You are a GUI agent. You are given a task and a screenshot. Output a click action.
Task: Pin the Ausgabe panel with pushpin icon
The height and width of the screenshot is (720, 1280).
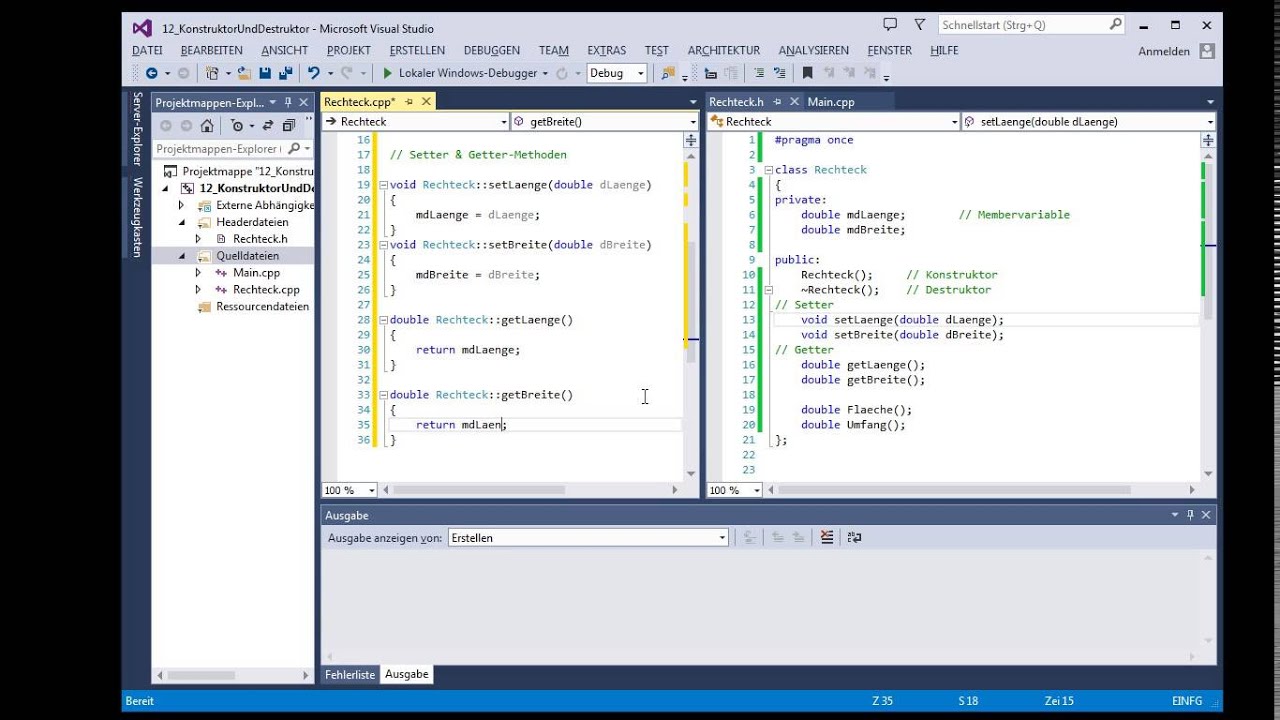1190,515
